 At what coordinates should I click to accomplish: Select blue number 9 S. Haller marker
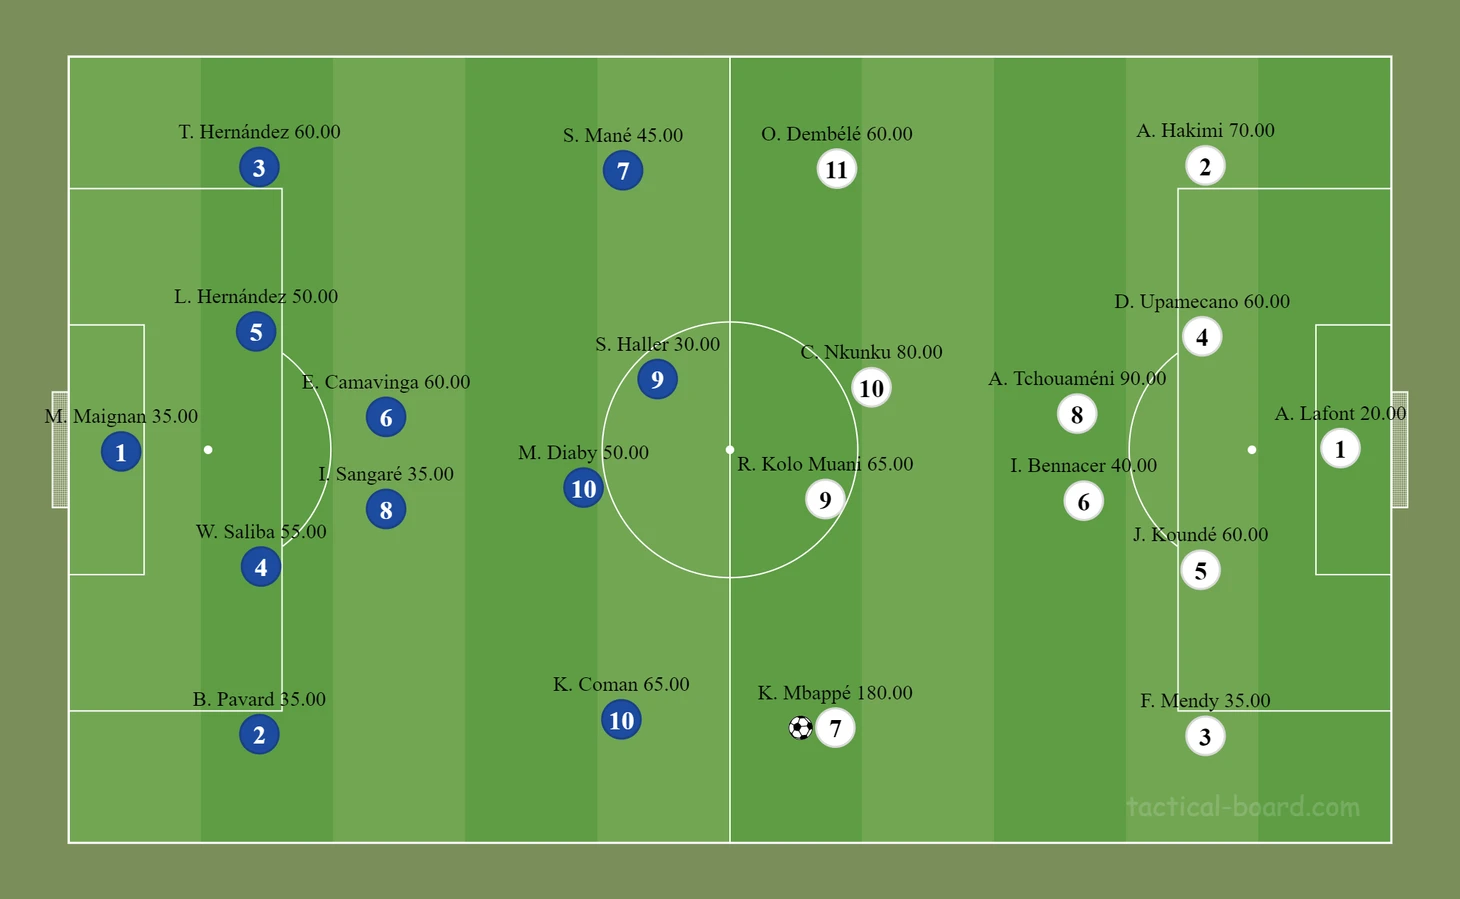(657, 379)
